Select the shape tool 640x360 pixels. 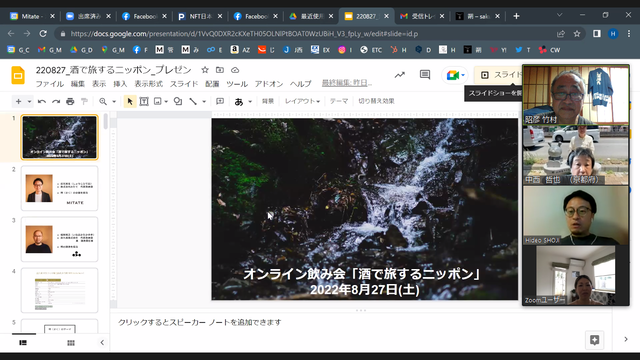click(x=178, y=101)
